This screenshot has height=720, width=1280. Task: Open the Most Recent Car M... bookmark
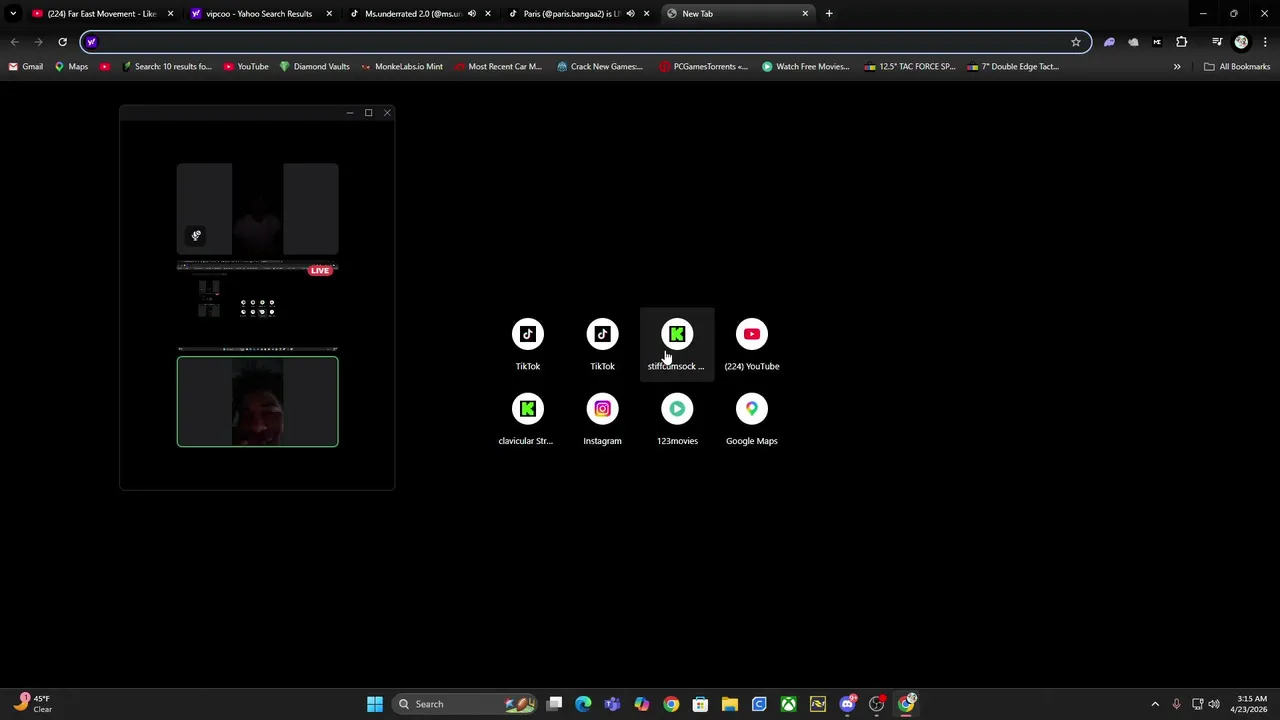497,67
